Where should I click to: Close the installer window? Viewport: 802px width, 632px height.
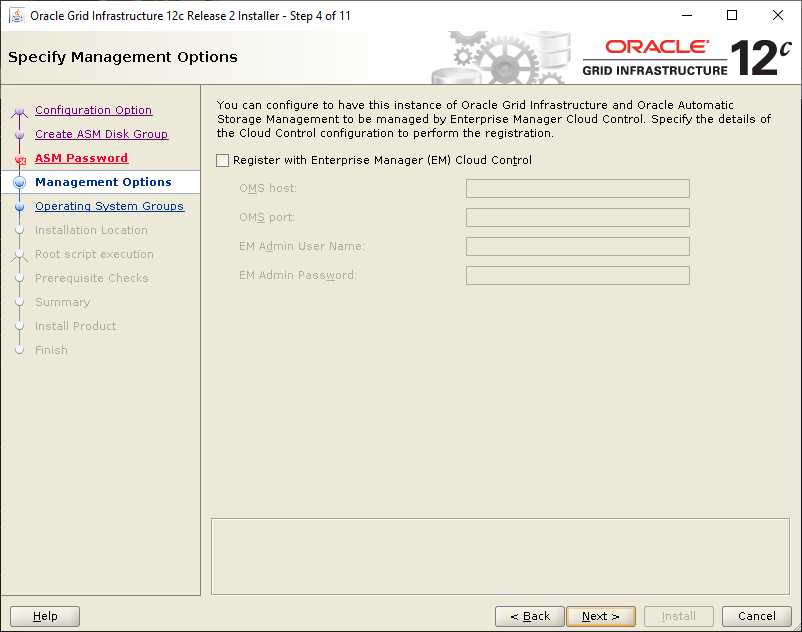778,15
